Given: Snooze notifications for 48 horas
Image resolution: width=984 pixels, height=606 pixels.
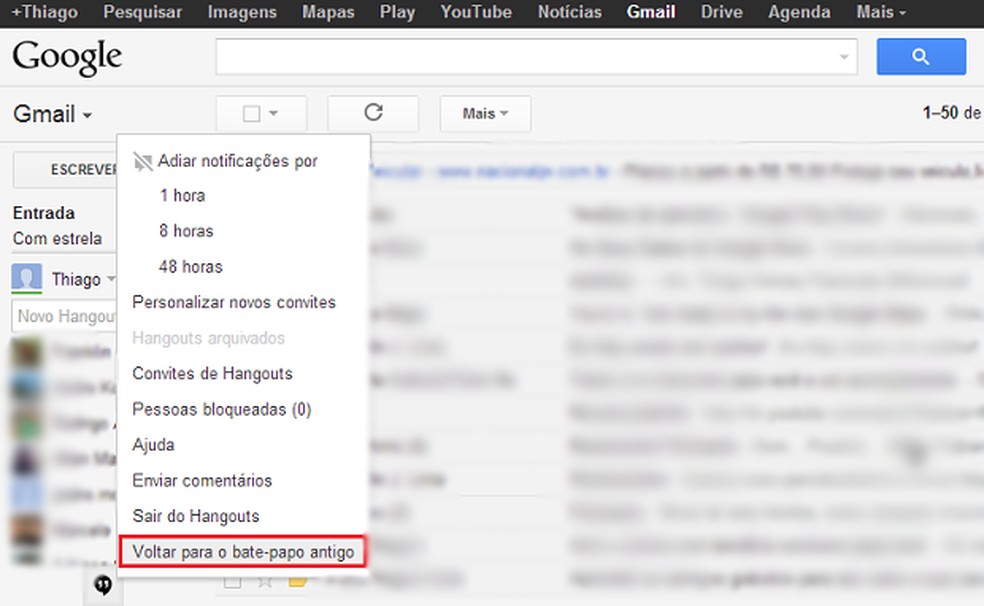Looking at the screenshot, I should (191, 267).
